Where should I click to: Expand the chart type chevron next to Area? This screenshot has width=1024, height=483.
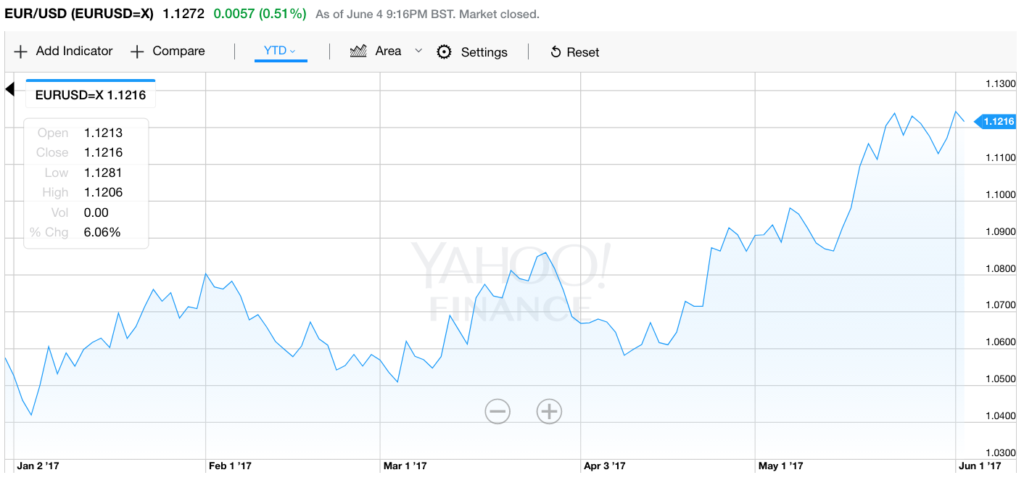point(419,51)
